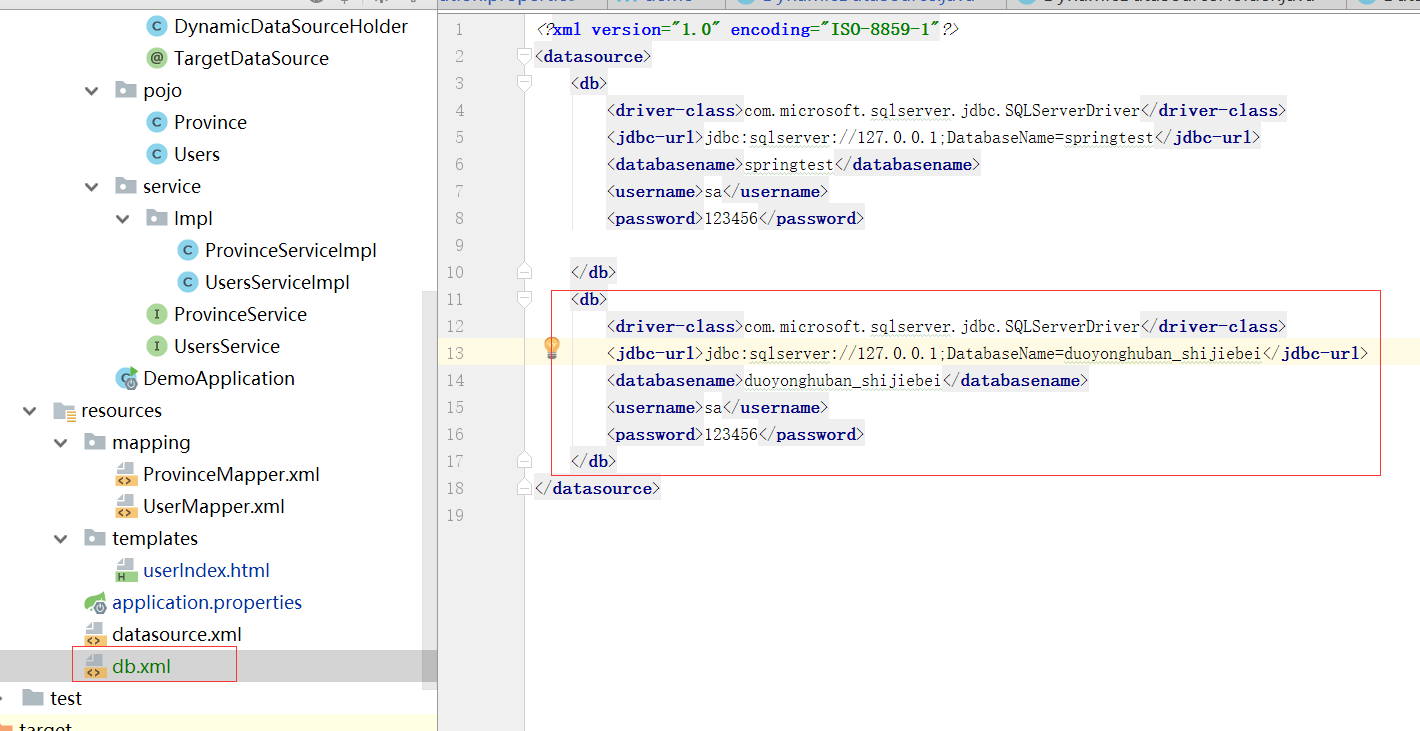Collapse the mapping folder node
This screenshot has width=1420, height=731.
(x=62, y=443)
